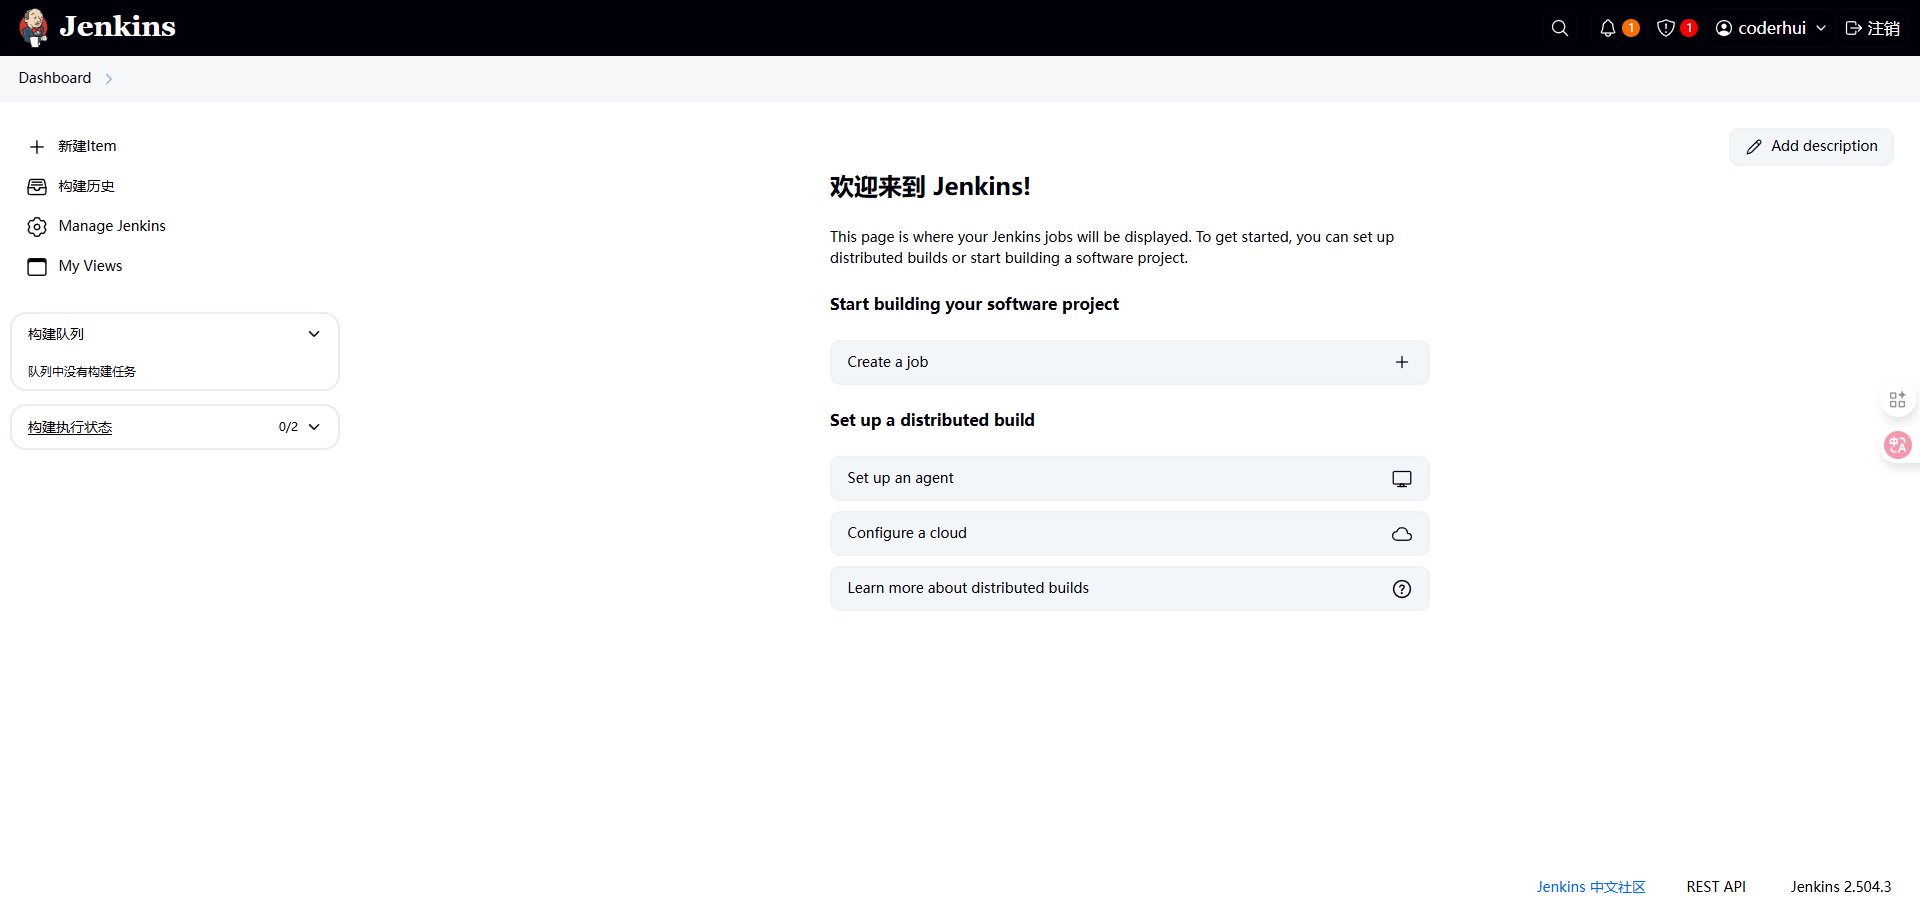Click Create a job
Image resolution: width=1920 pixels, height=919 pixels.
pos(1129,362)
